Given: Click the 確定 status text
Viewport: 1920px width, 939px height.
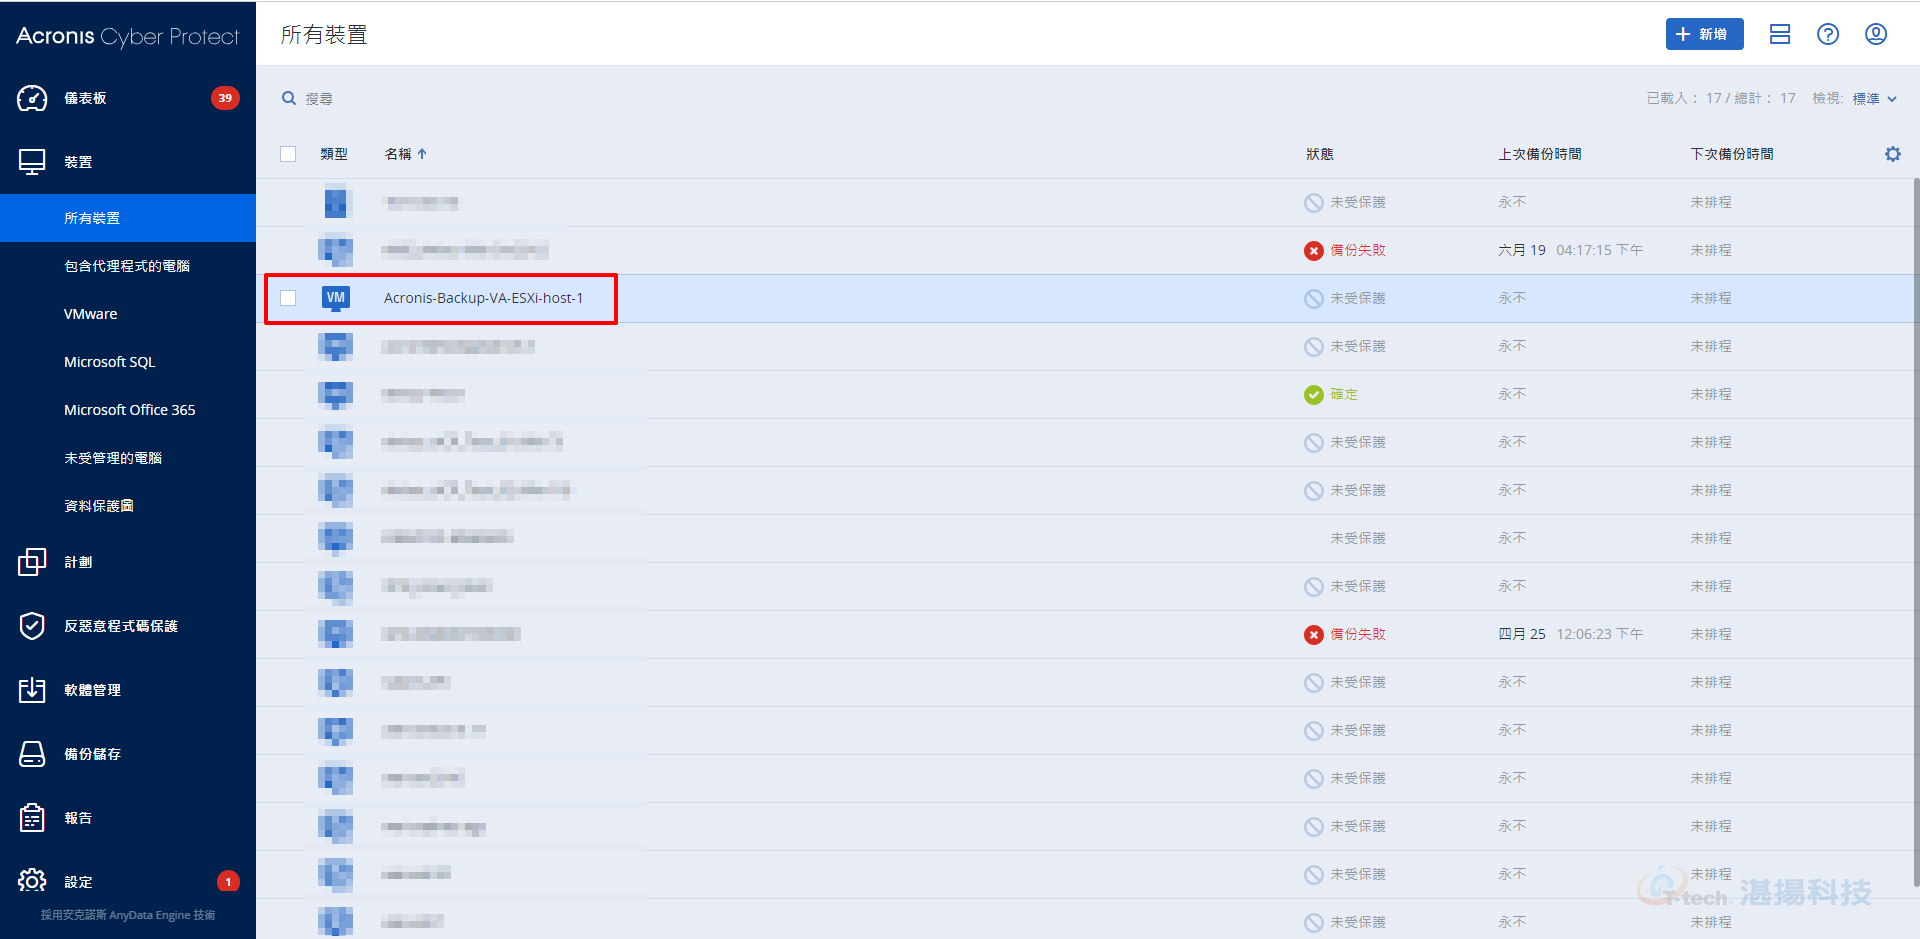Looking at the screenshot, I should pos(1344,394).
